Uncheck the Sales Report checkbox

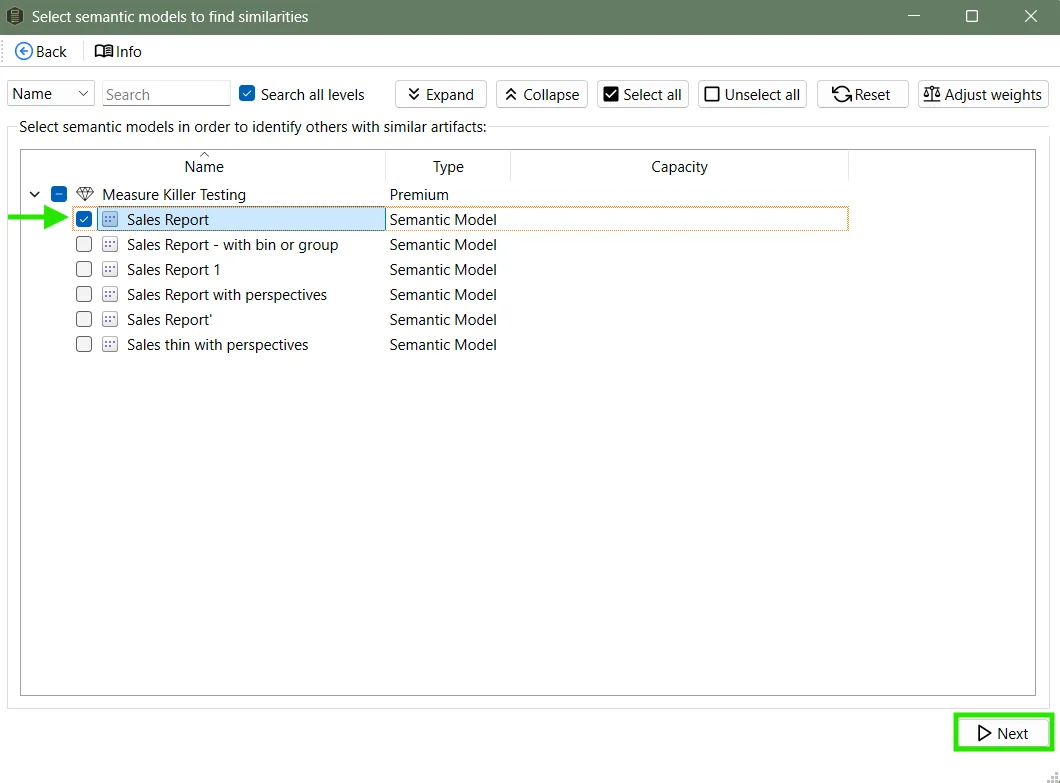coord(84,219)
